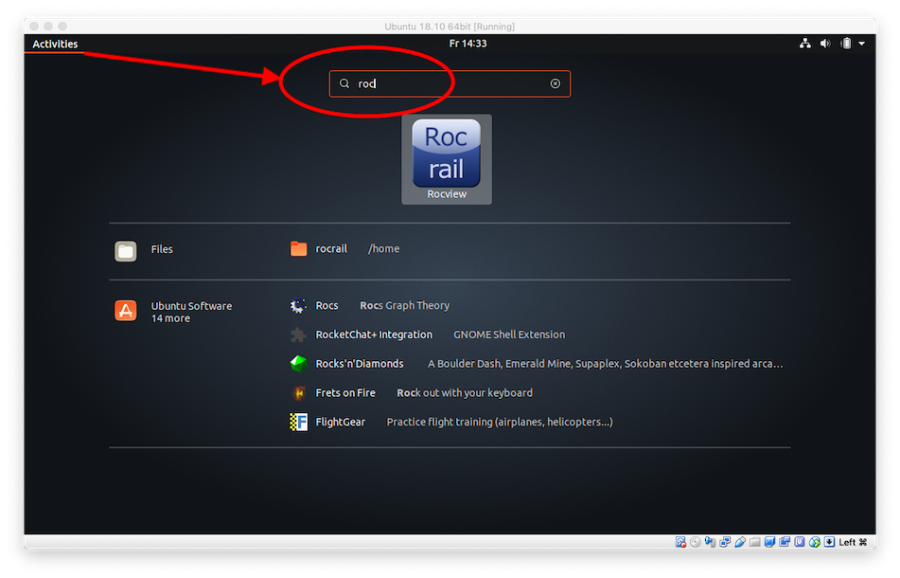Click the Frets on Fire icon
This screenshot has height=578, width=900.
298,393
